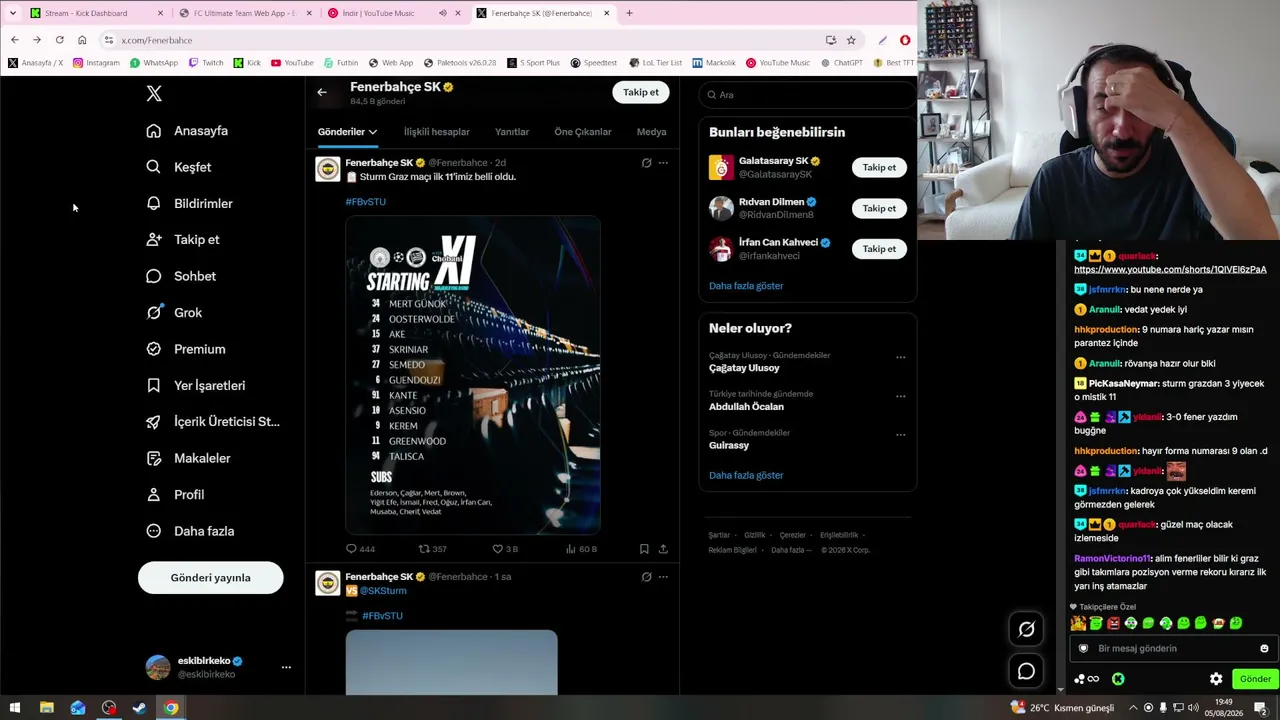Expand the Gönderiler dropdown chevron
1280x720 pixels.
pos(373,132)
